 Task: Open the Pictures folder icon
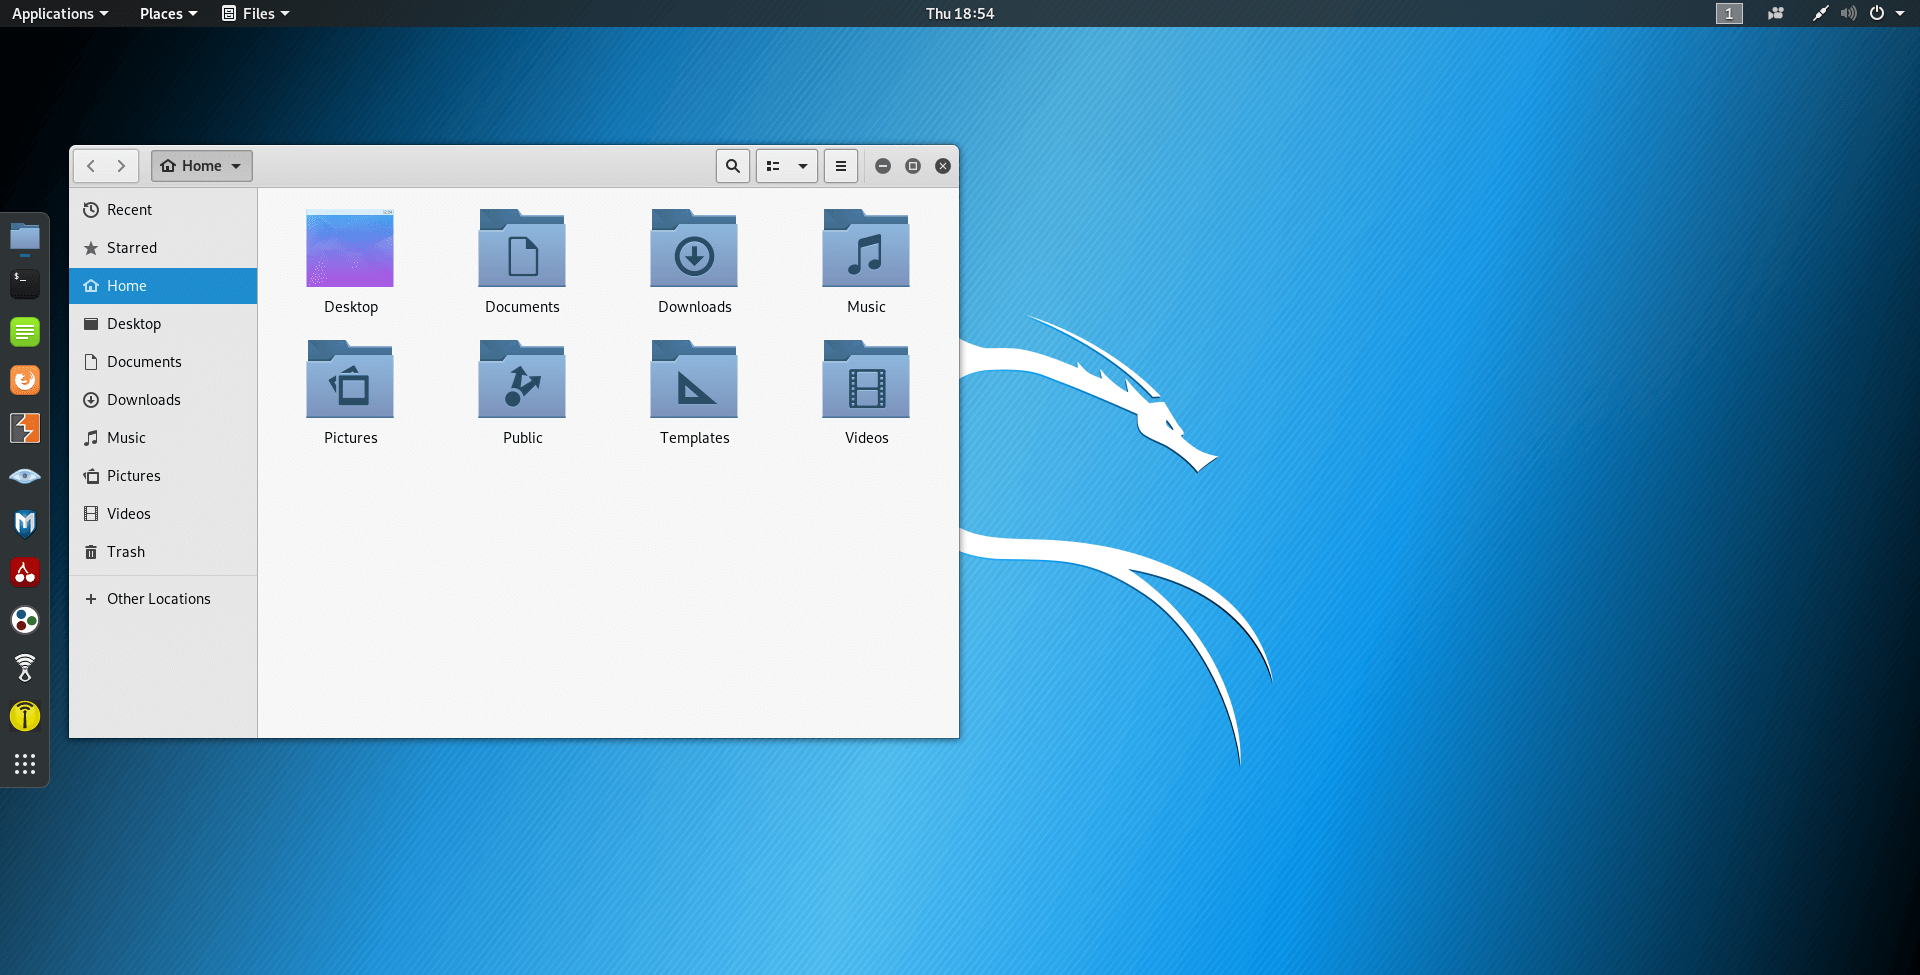pos(350,379)
